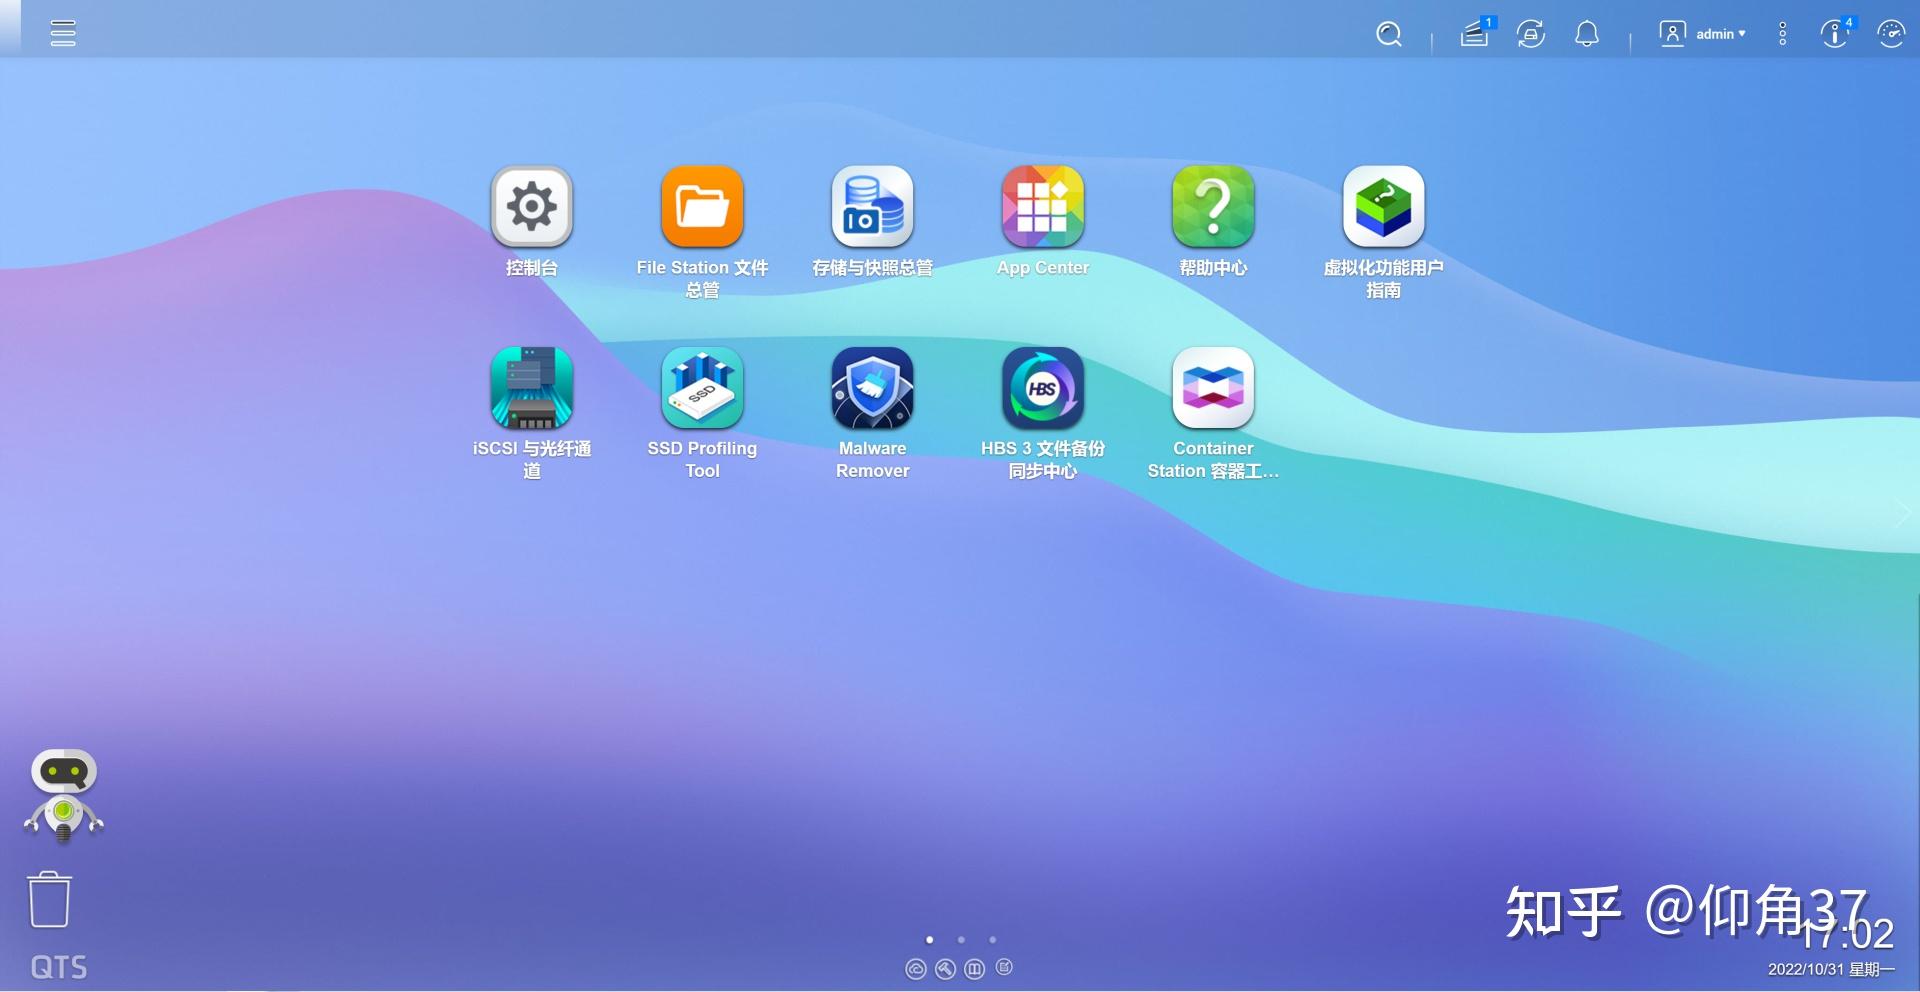
Task: Open the recycle bin trash icon
Action: 49,900
